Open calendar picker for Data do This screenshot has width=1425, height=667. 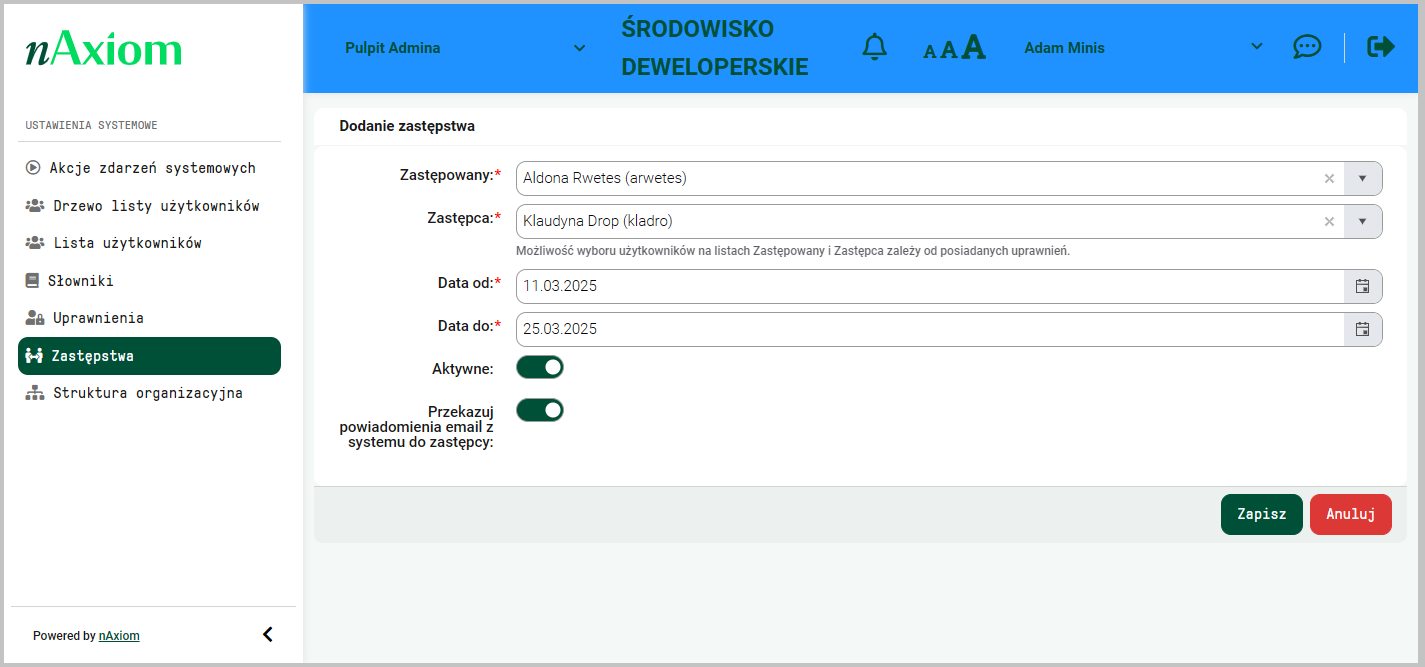point(1362,329)
